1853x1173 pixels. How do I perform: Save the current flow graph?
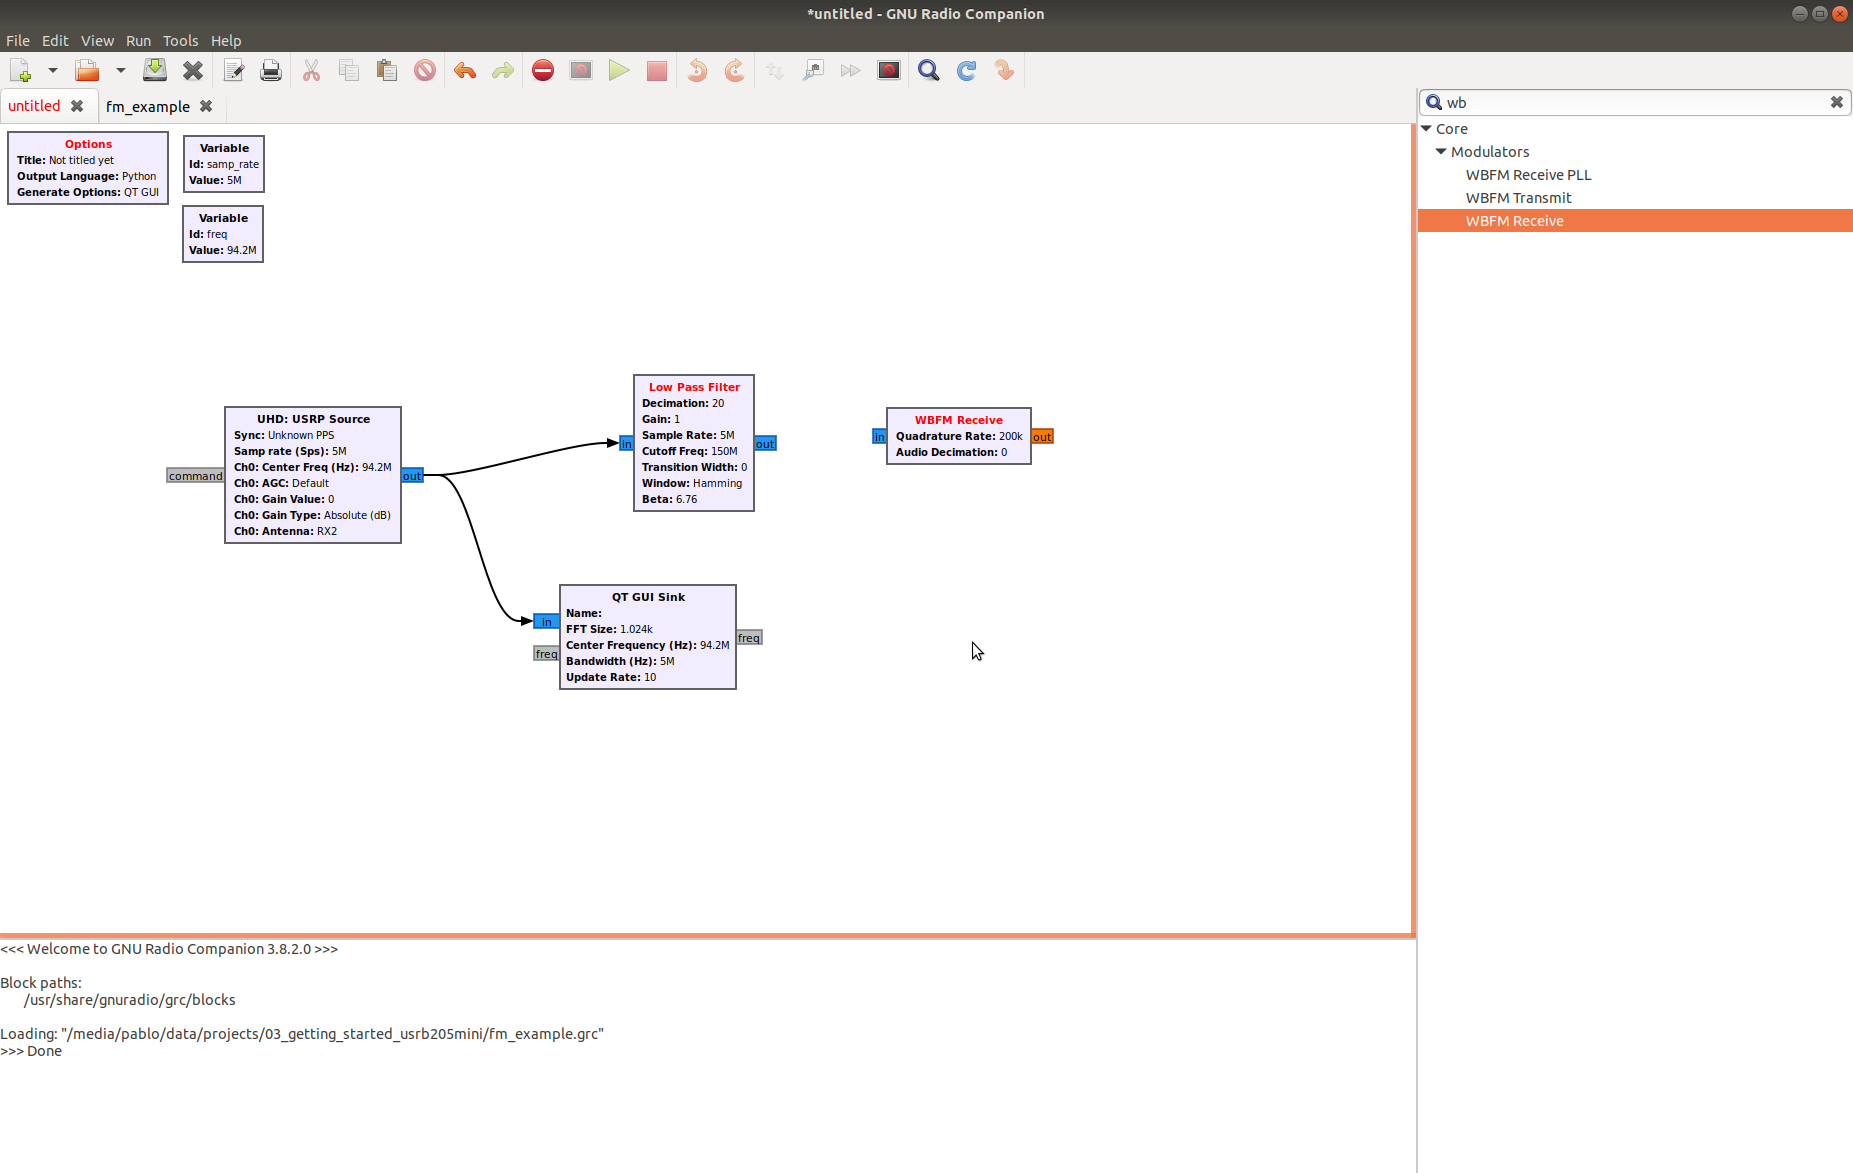point(155,71)
